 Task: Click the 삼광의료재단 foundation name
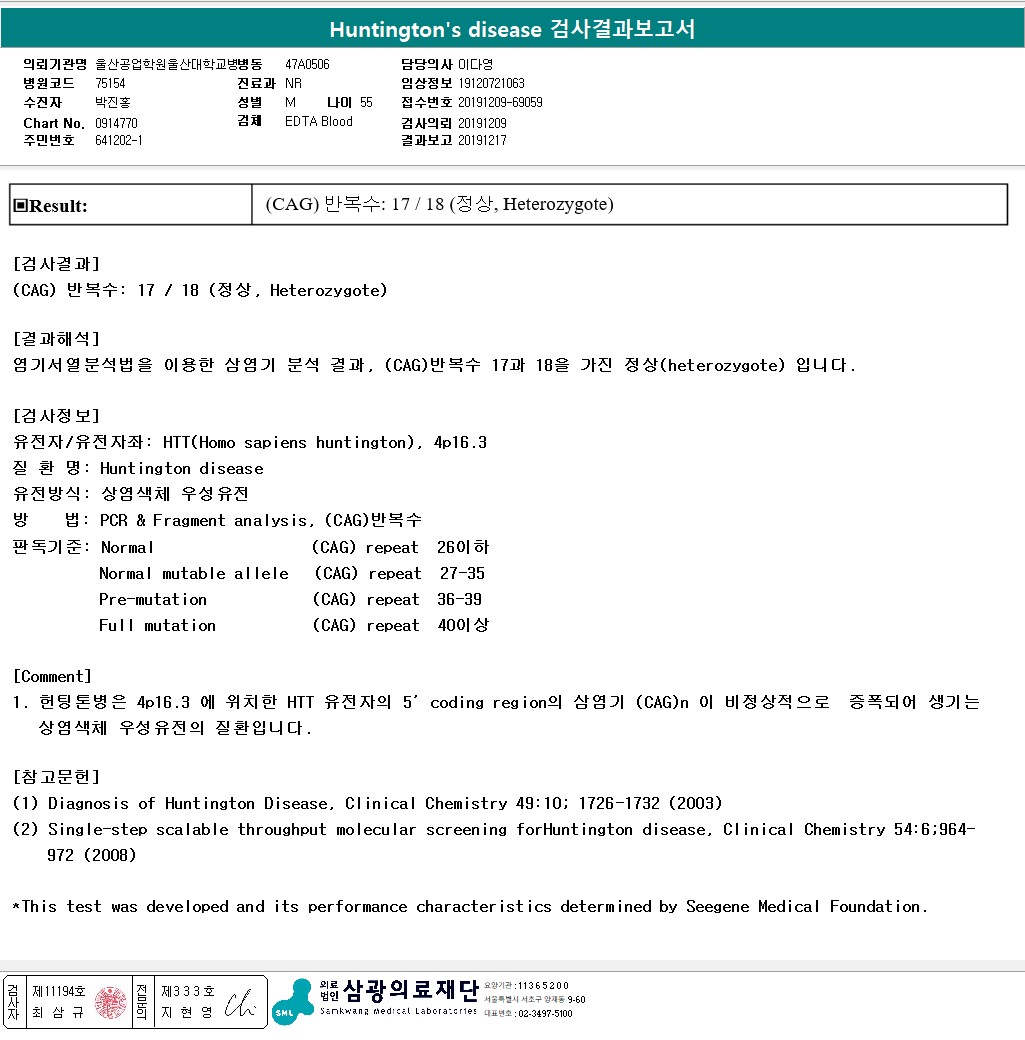411,991
